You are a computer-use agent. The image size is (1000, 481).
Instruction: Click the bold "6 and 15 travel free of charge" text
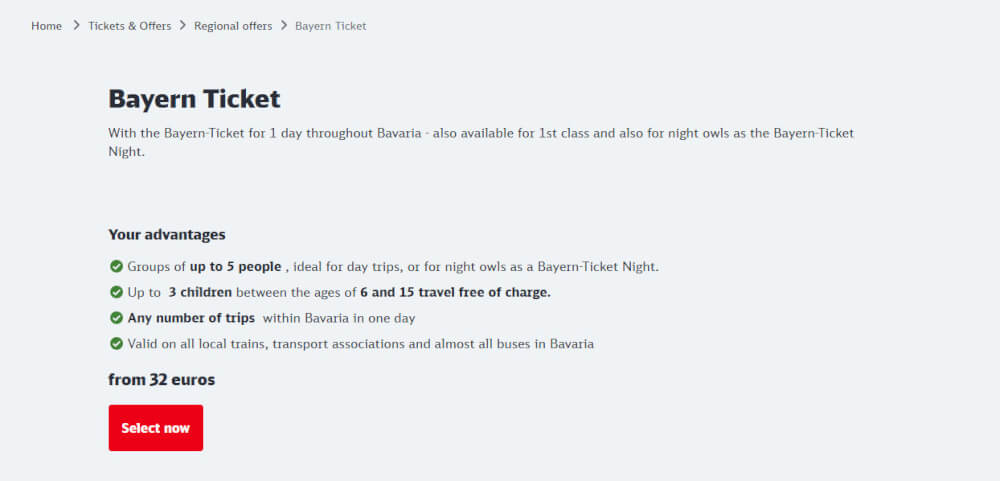point(455,293)
